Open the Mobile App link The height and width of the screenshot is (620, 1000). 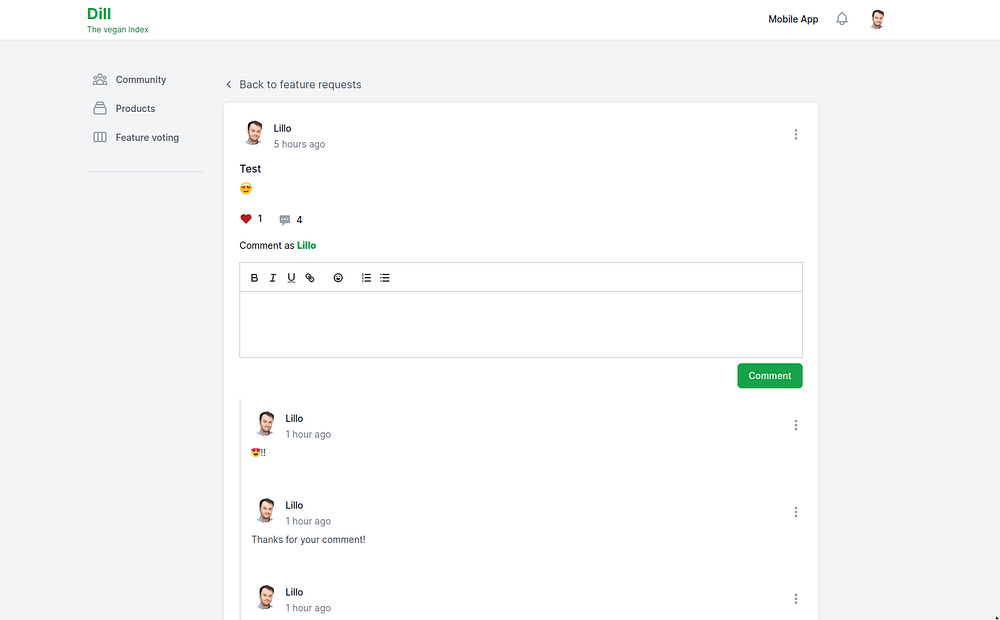point(793,19)
